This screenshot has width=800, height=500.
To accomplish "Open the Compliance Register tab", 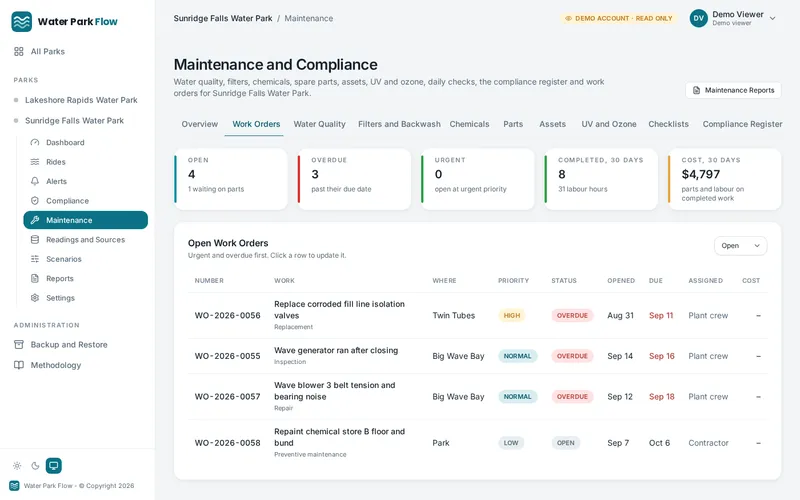I will coord(742,124).
